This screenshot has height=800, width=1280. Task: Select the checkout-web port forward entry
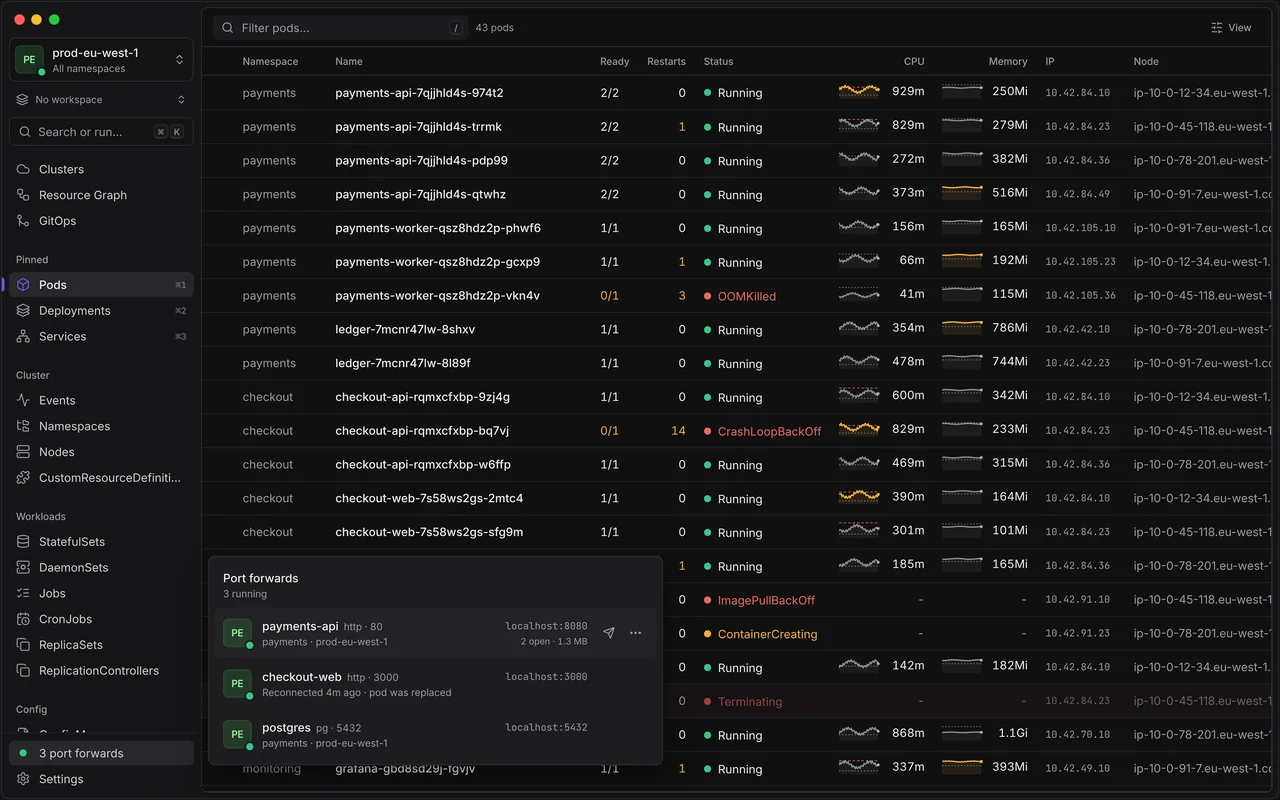(435, 684)
